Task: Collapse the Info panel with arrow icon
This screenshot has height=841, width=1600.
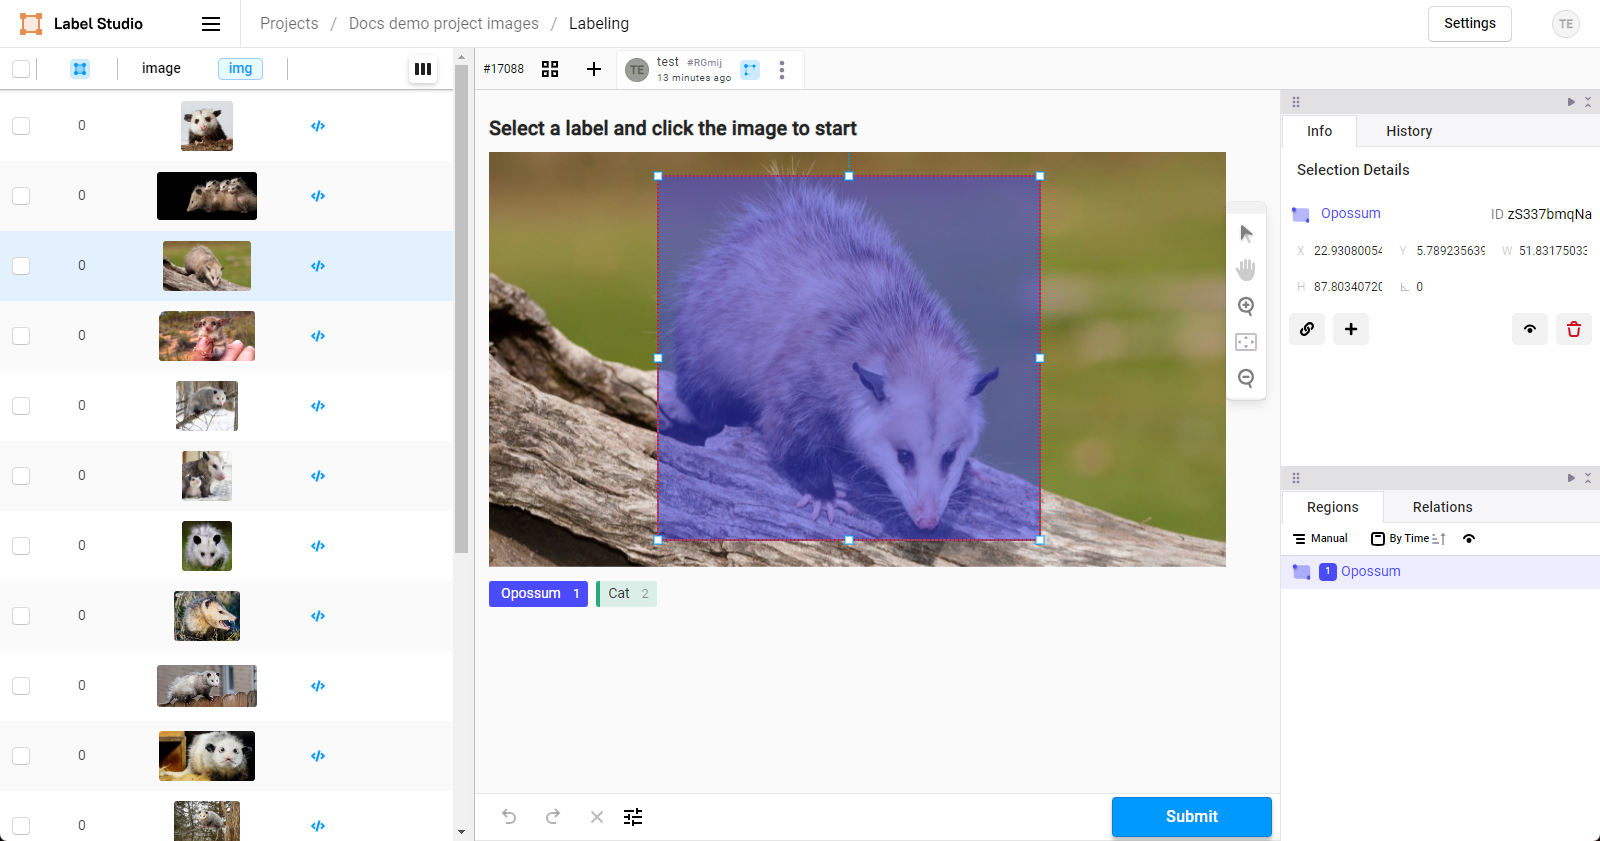Action: point(1571,102)
